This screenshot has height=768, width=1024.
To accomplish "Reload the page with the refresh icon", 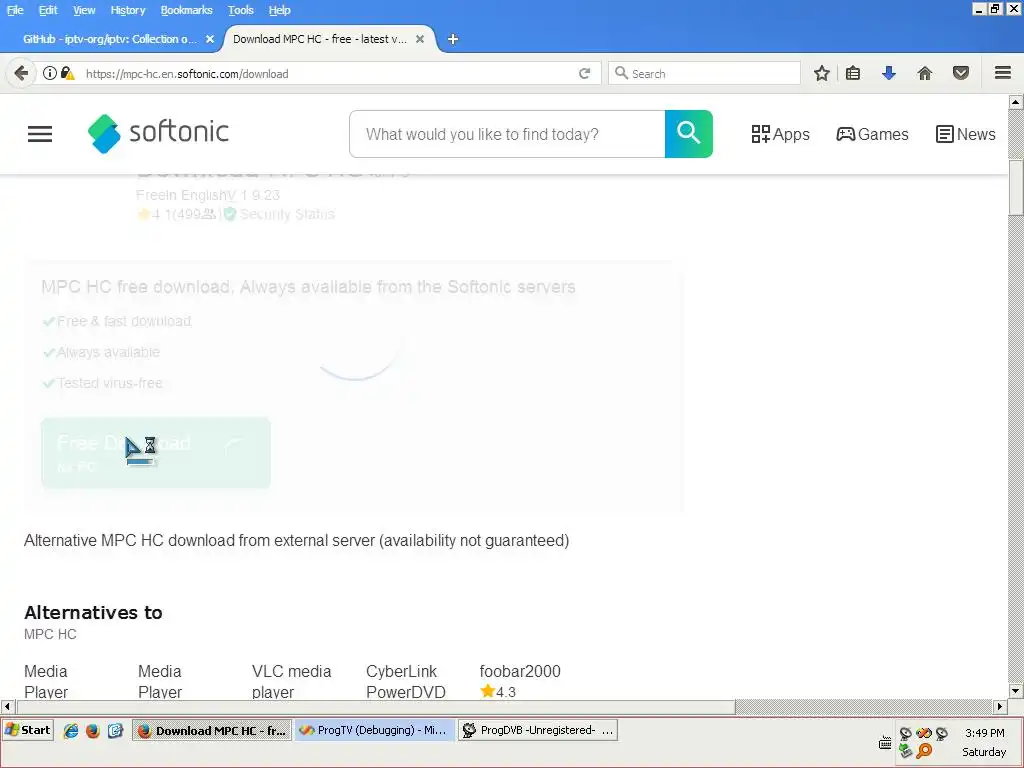I will 584,73.
